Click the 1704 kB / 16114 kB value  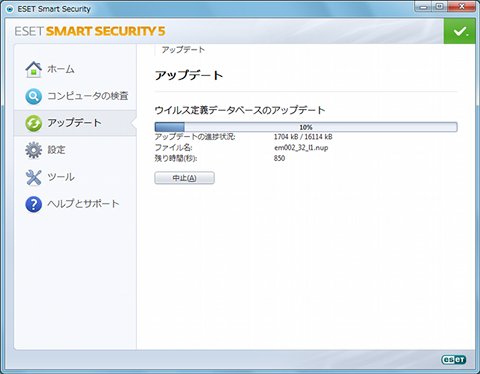tap(303, 137)
